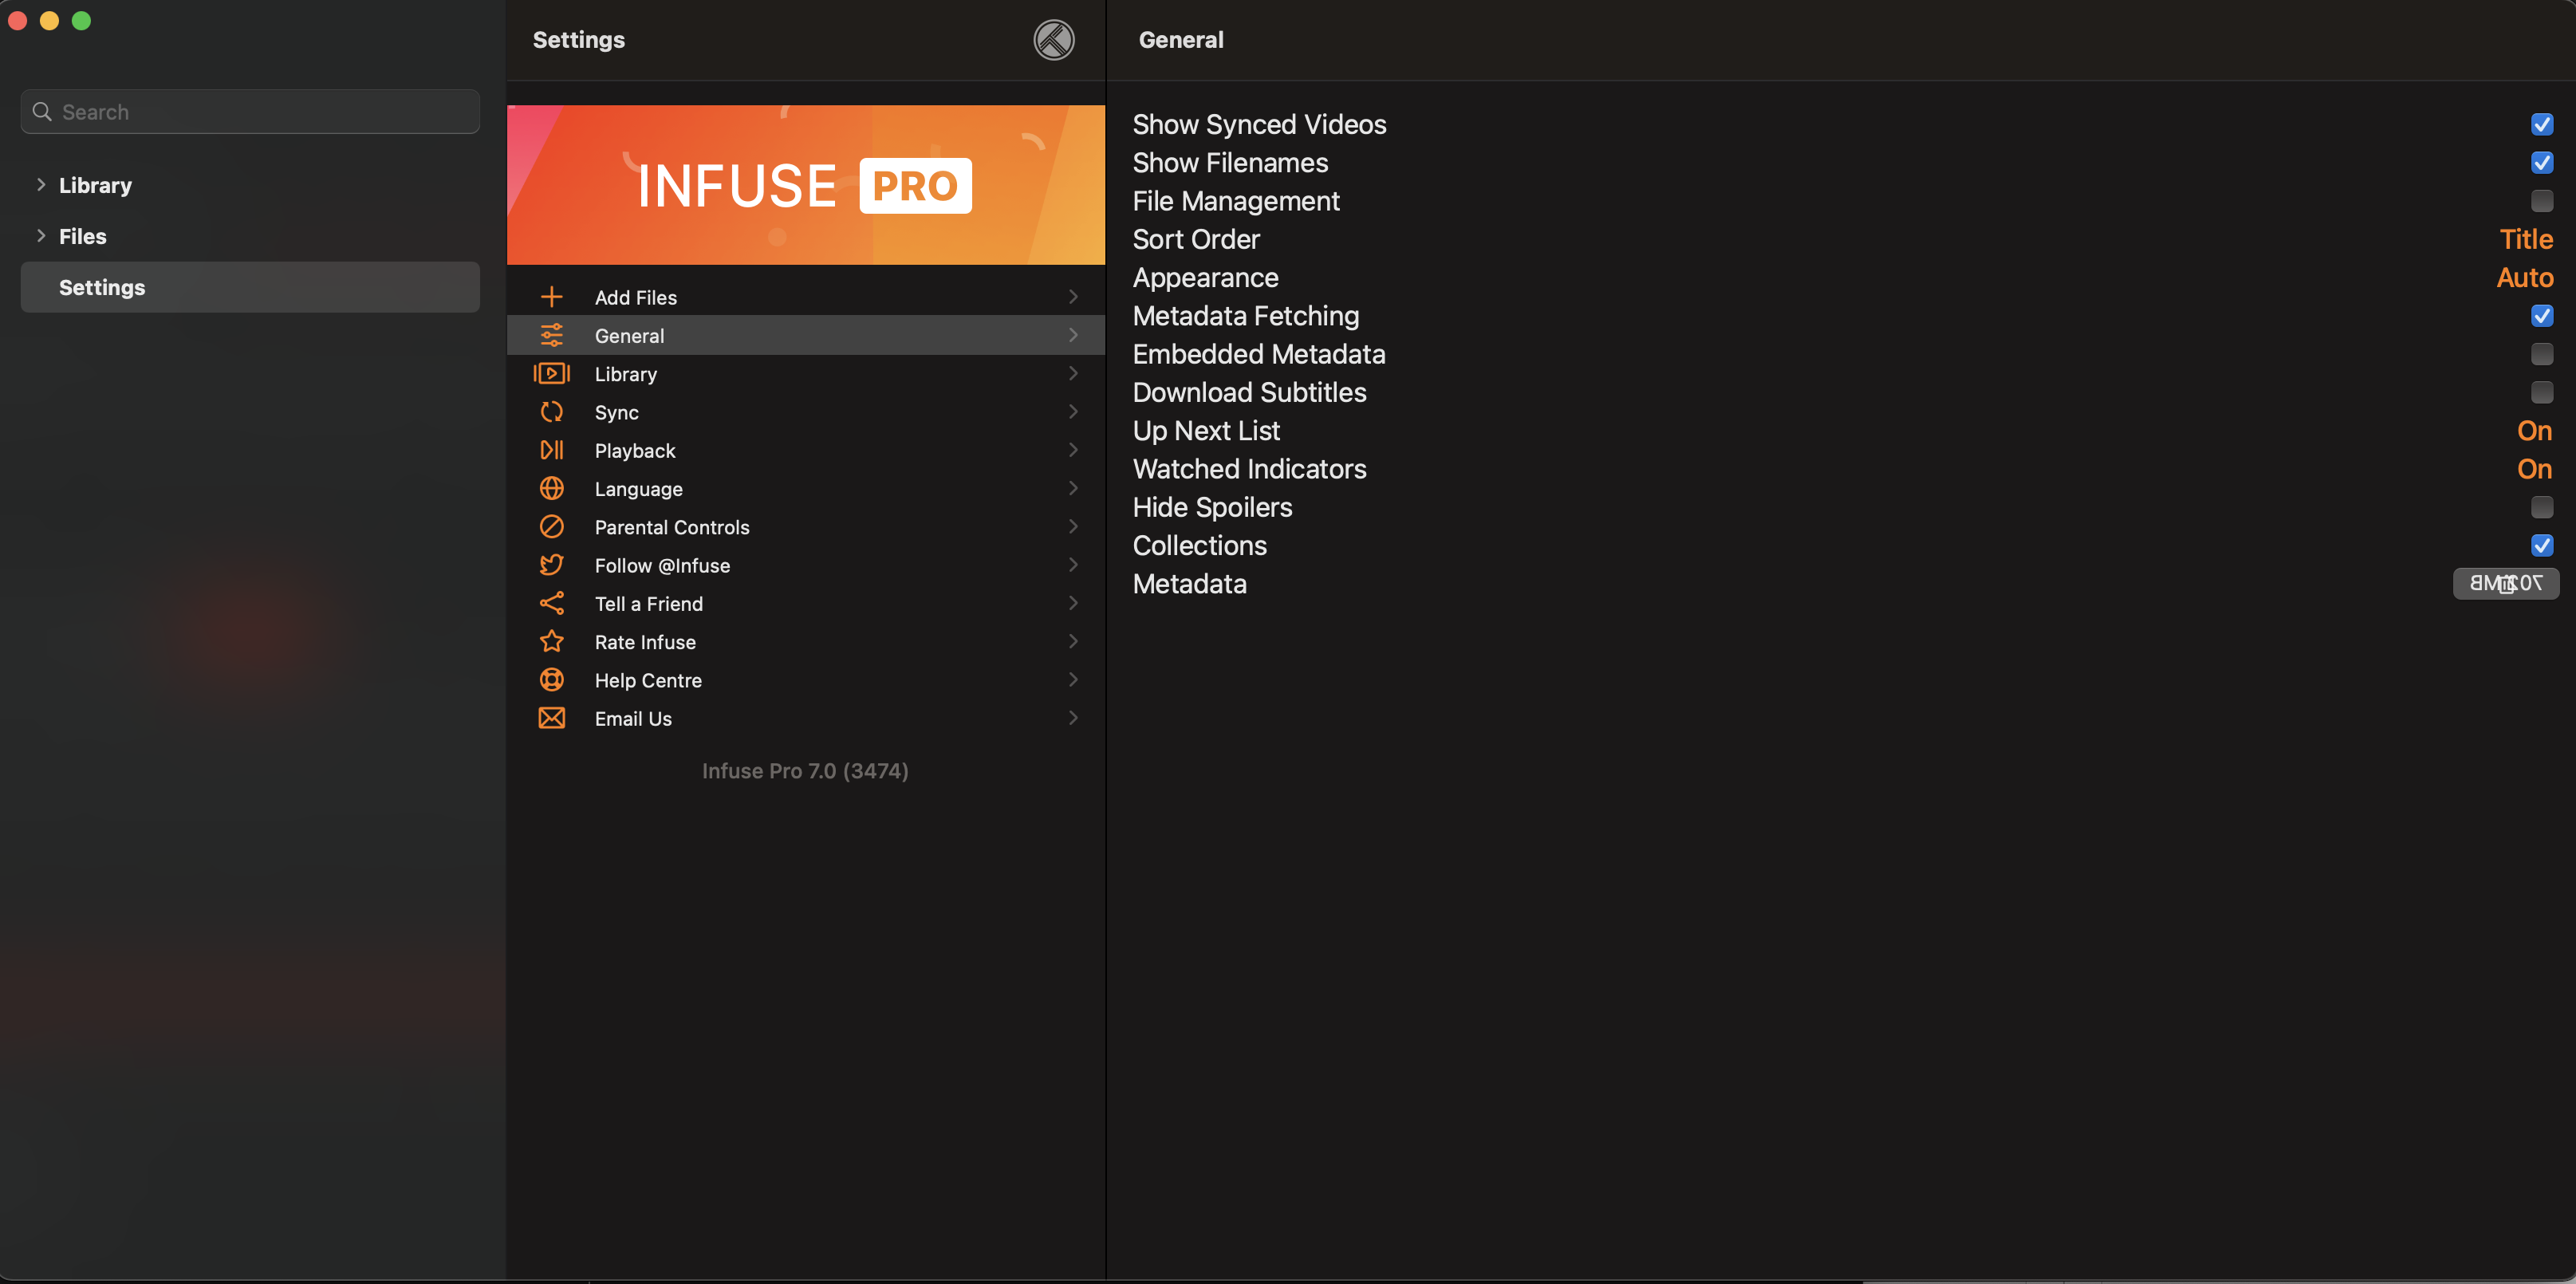
Task: Click into the Search field
Action: (250, 112)
